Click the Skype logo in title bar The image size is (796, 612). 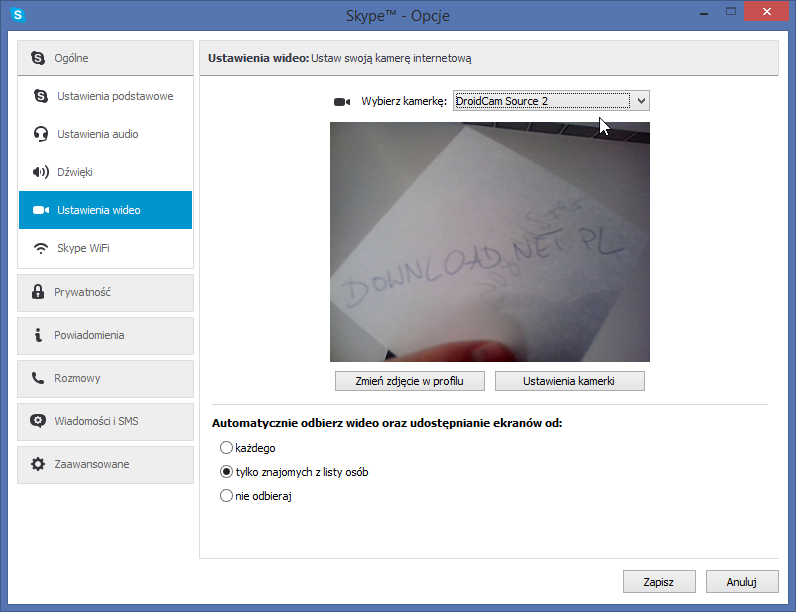tap(18, 15)
